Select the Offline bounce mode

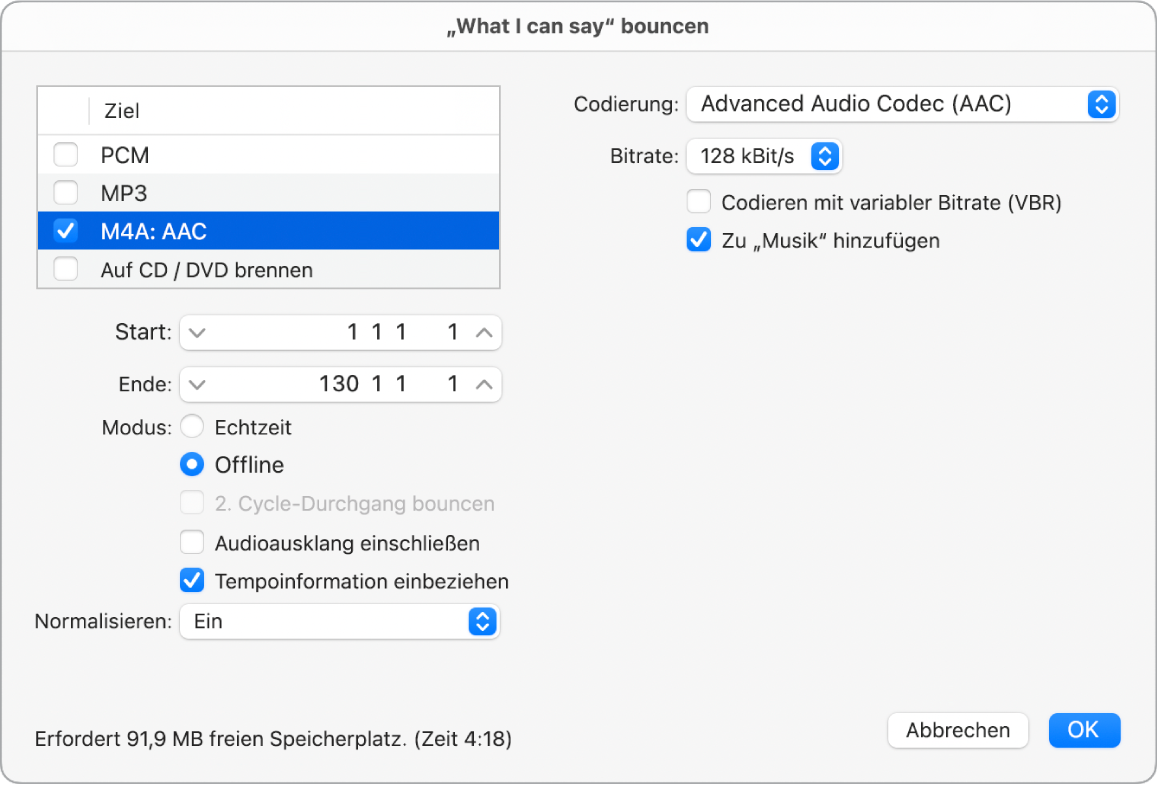[192, 464]
